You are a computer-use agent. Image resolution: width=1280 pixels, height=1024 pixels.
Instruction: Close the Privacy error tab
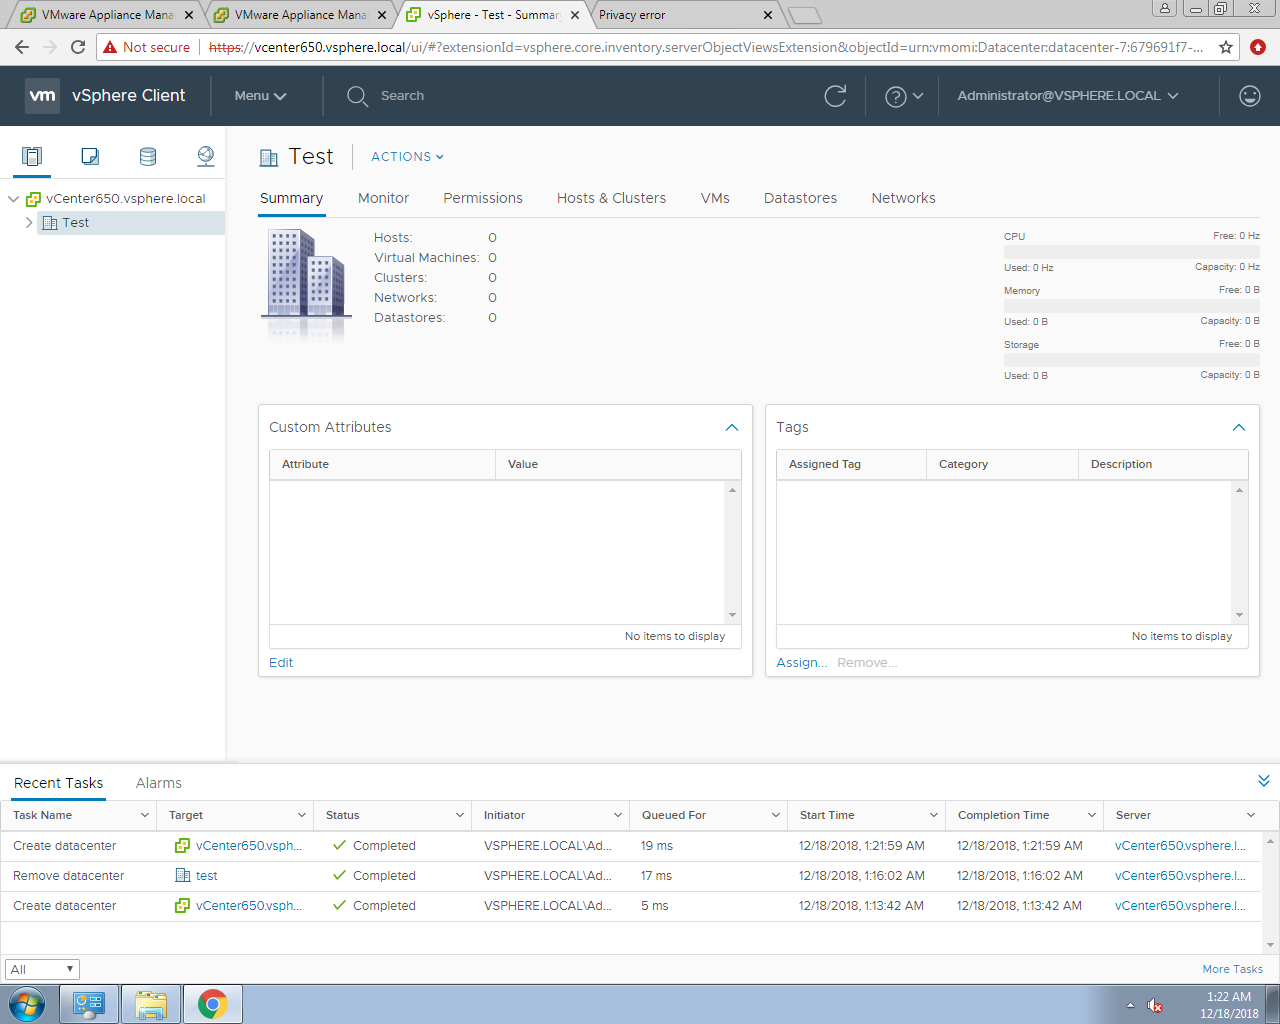(768, 15)
